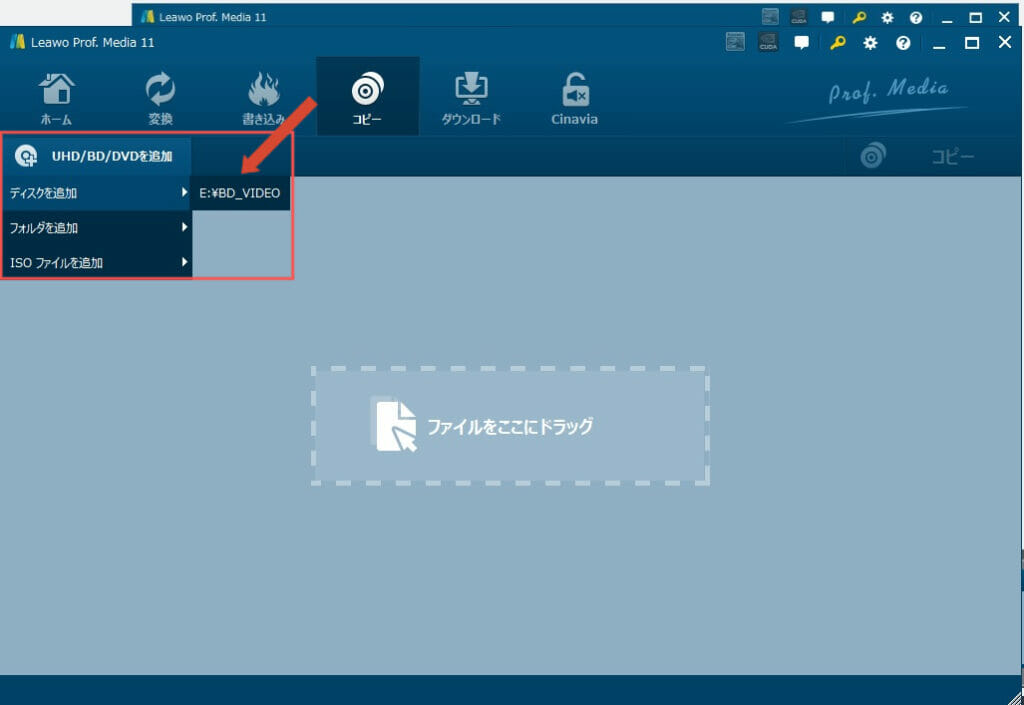Screen dimensions: 1024x705
Task: Click the CUDA icon in the back Leawo window
Action: (x=799, y=17)
